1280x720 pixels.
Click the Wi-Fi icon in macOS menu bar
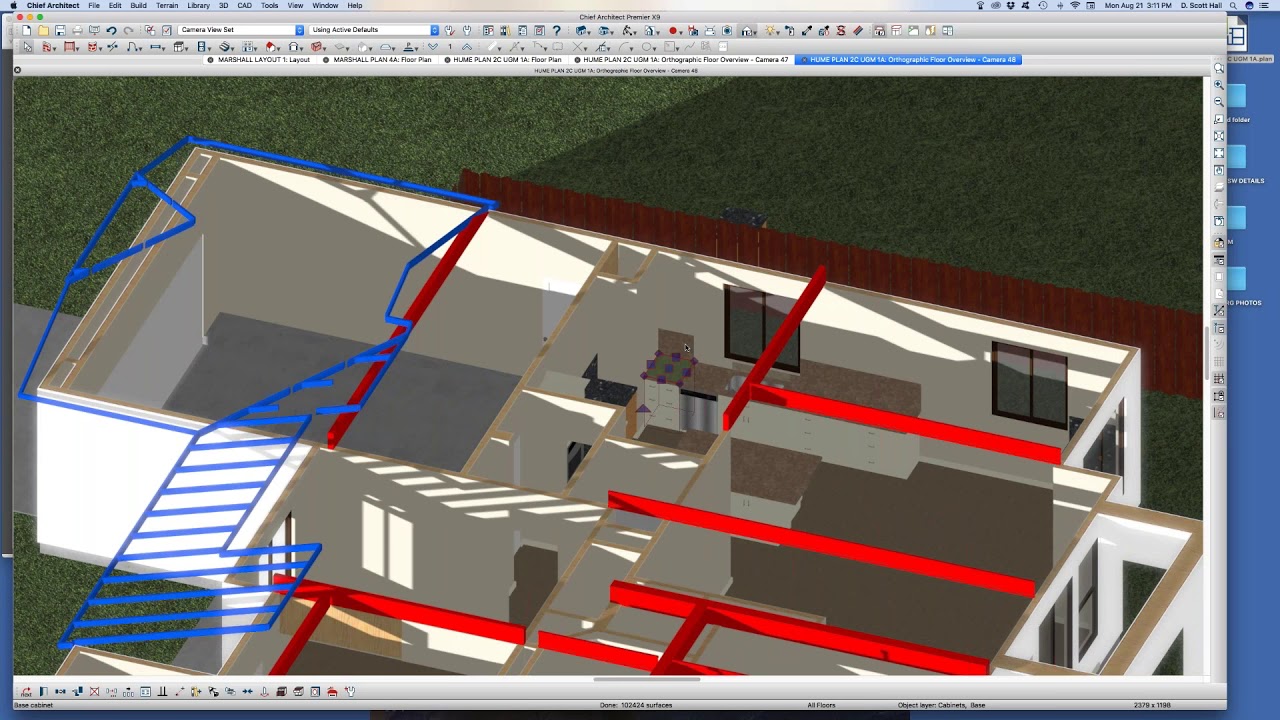tap(1075, 6)
